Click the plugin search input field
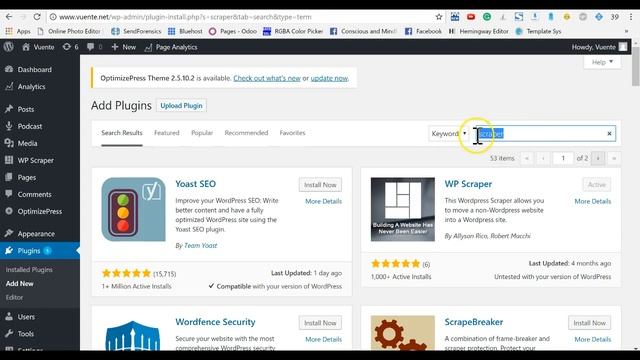The width and height of the screenshot is (640, 360). pyautogui.click(x=546, y=133)
